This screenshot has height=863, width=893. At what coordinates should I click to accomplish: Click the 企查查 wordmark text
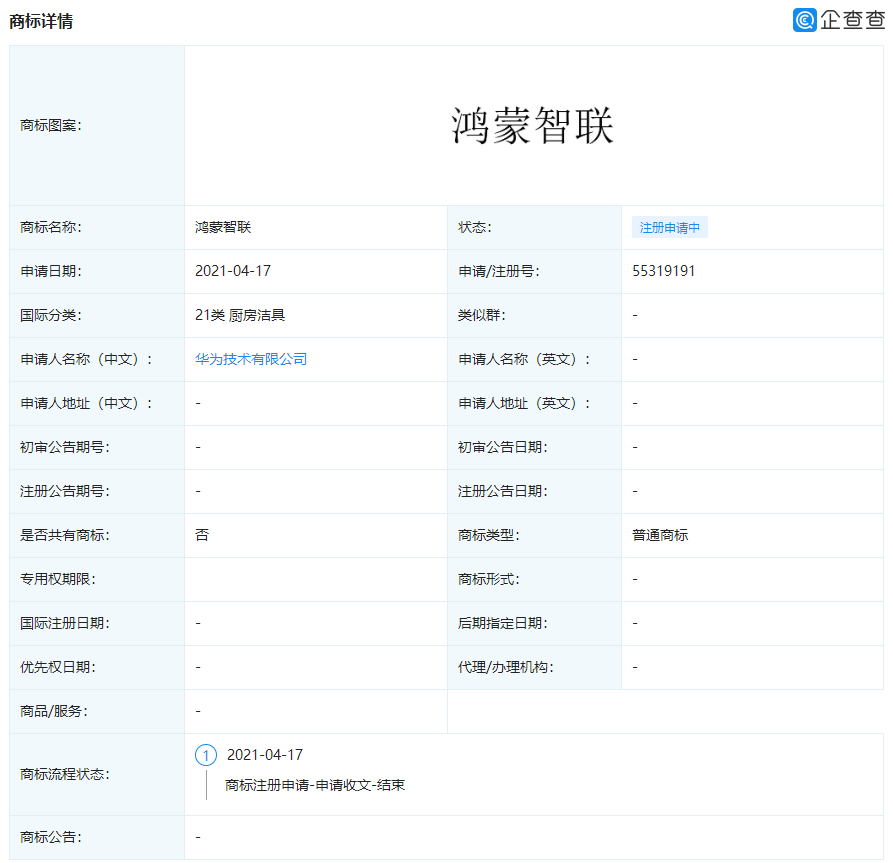pos(853,19)
